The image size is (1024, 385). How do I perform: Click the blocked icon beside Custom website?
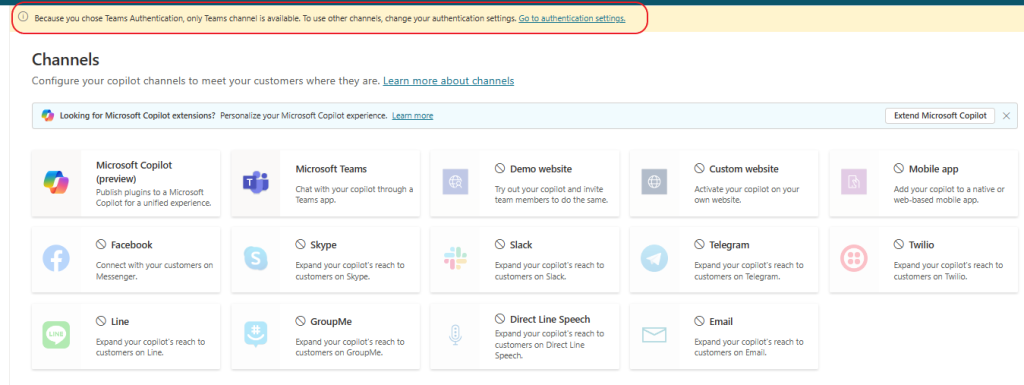tap(699, 168)
